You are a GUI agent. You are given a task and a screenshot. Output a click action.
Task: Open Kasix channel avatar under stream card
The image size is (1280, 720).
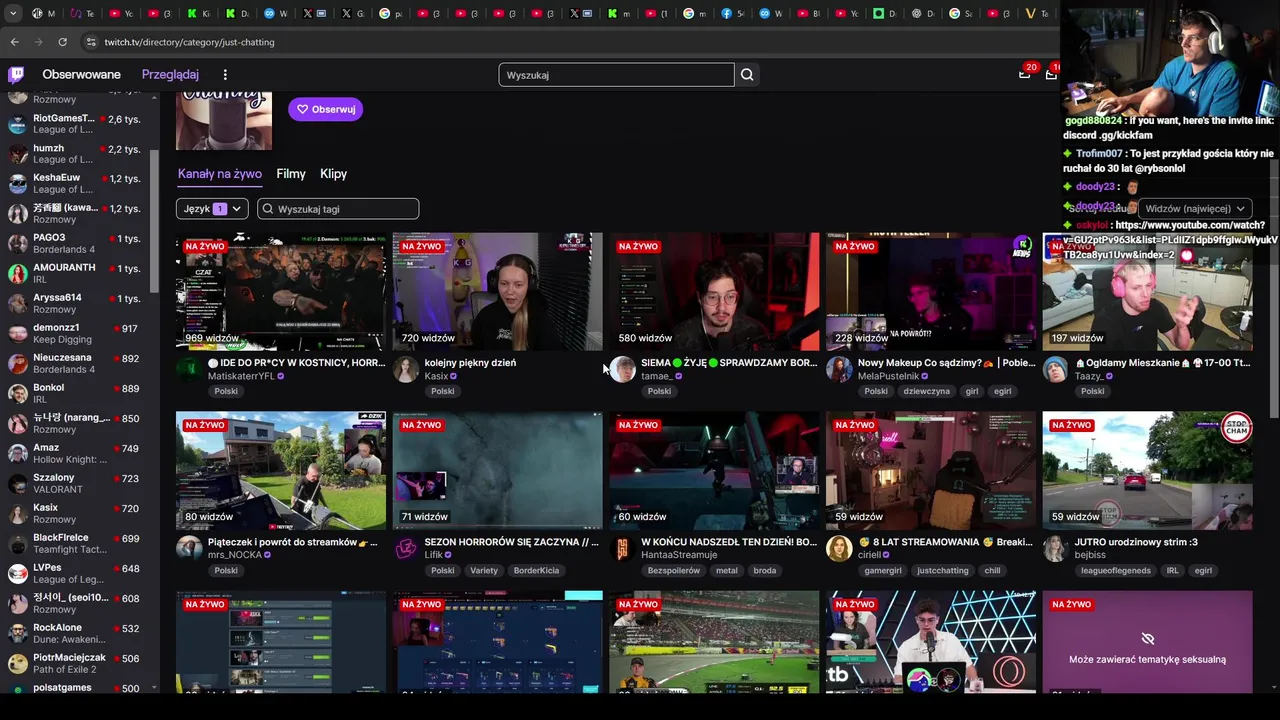pos(405,369)
